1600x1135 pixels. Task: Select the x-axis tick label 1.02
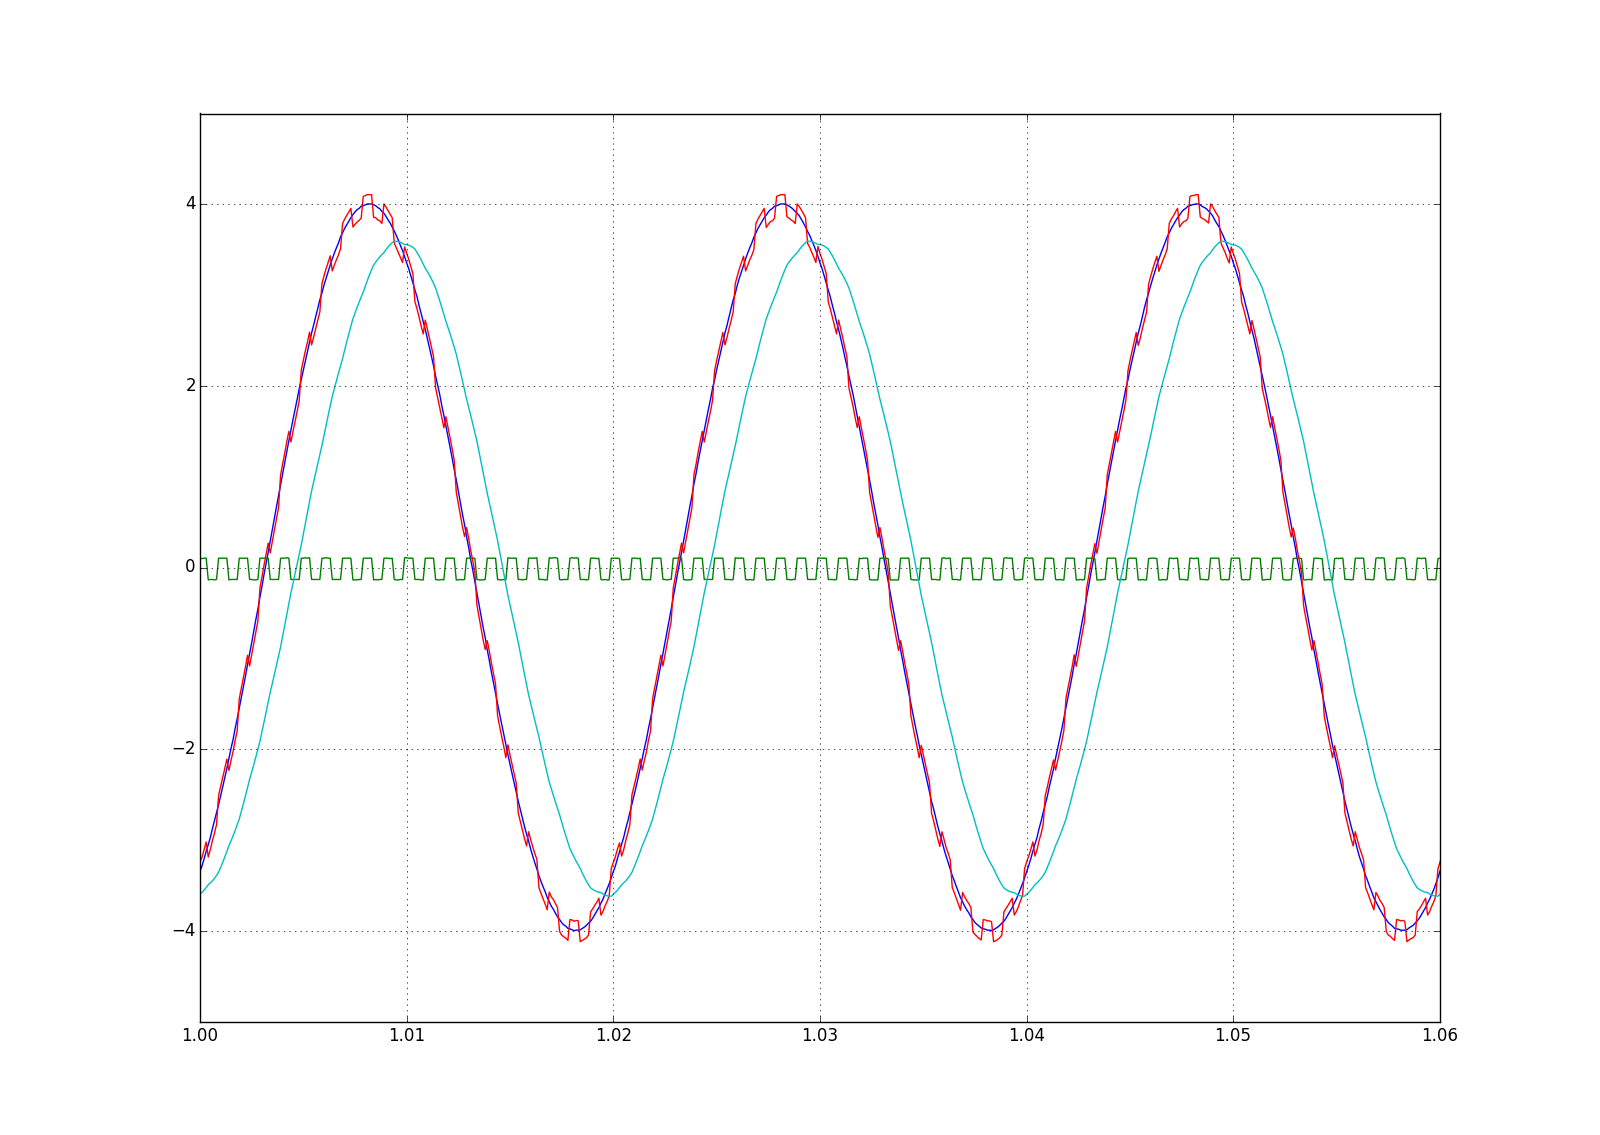(x=613, y=1036)
